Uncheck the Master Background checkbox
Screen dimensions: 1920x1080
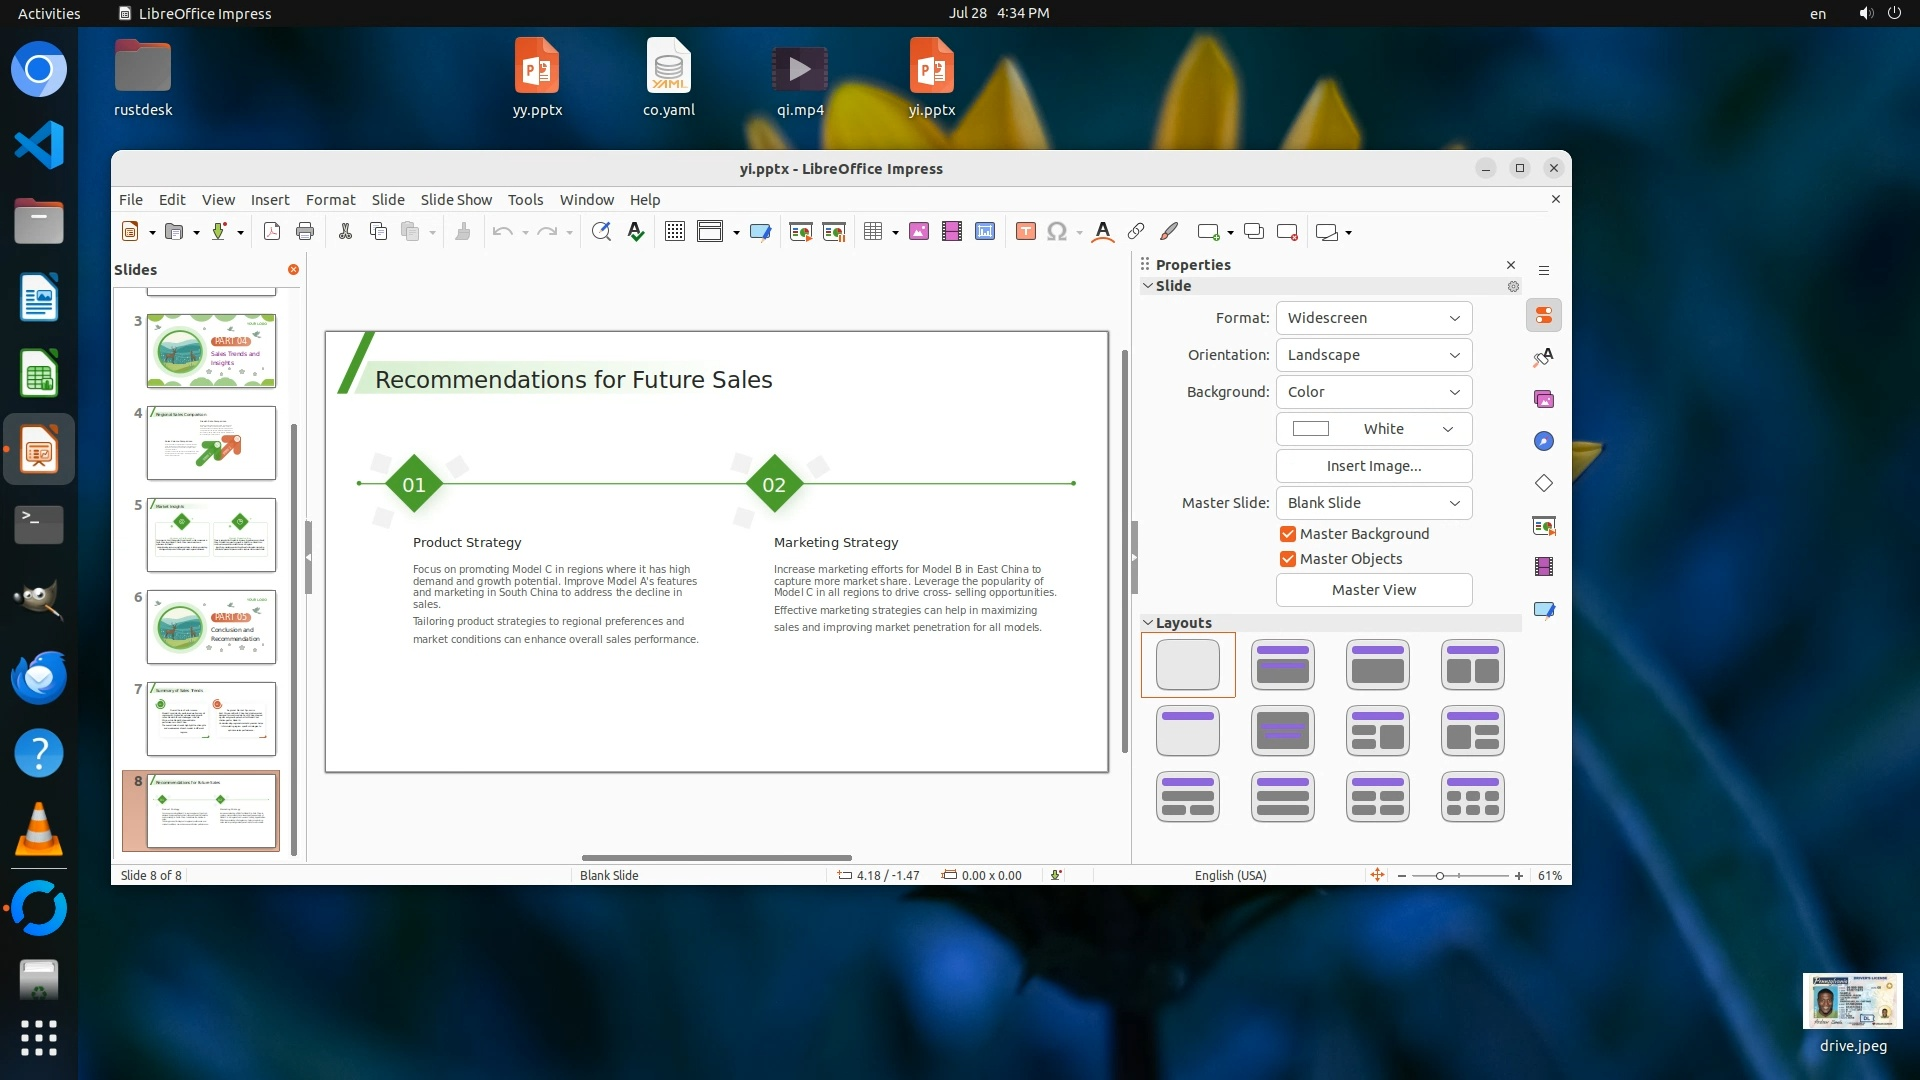[1288, 534]
